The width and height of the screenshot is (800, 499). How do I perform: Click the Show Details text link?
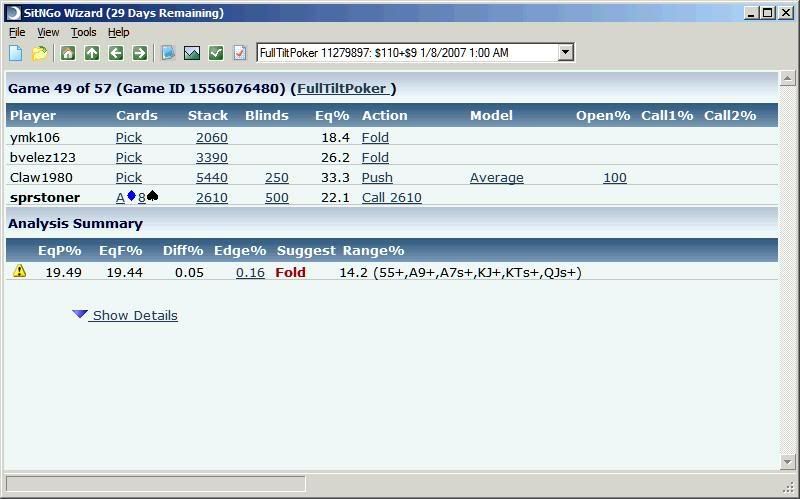coord(135,315)
